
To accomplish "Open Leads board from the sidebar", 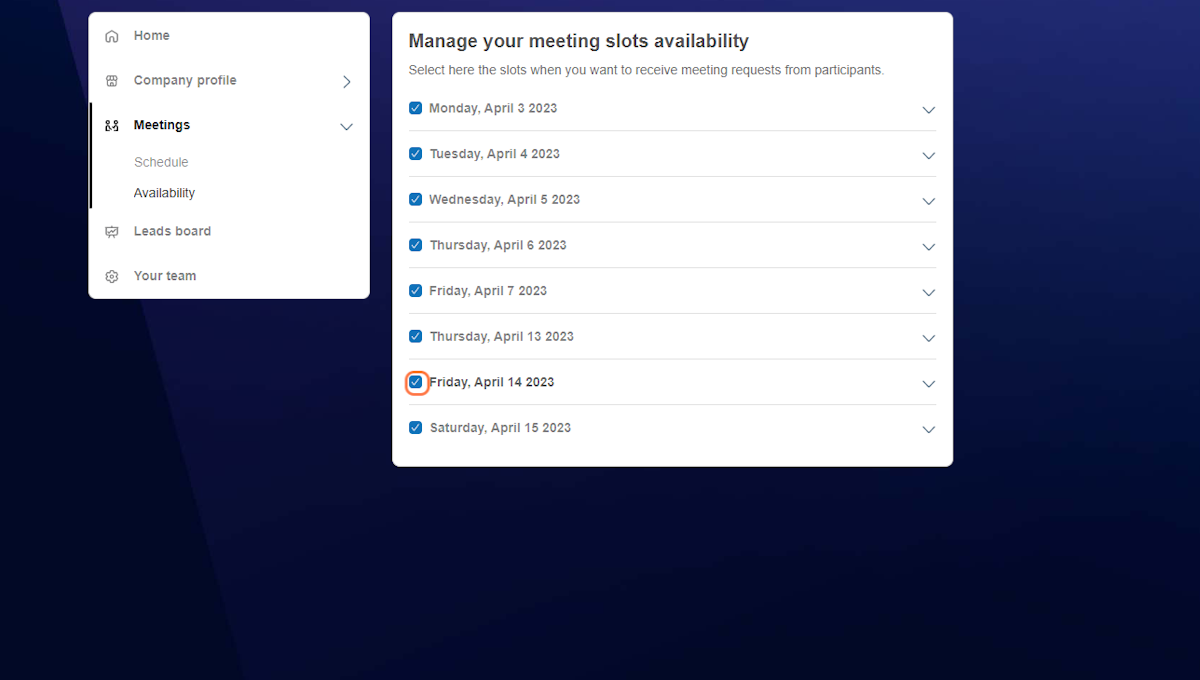I will point(172,231).
